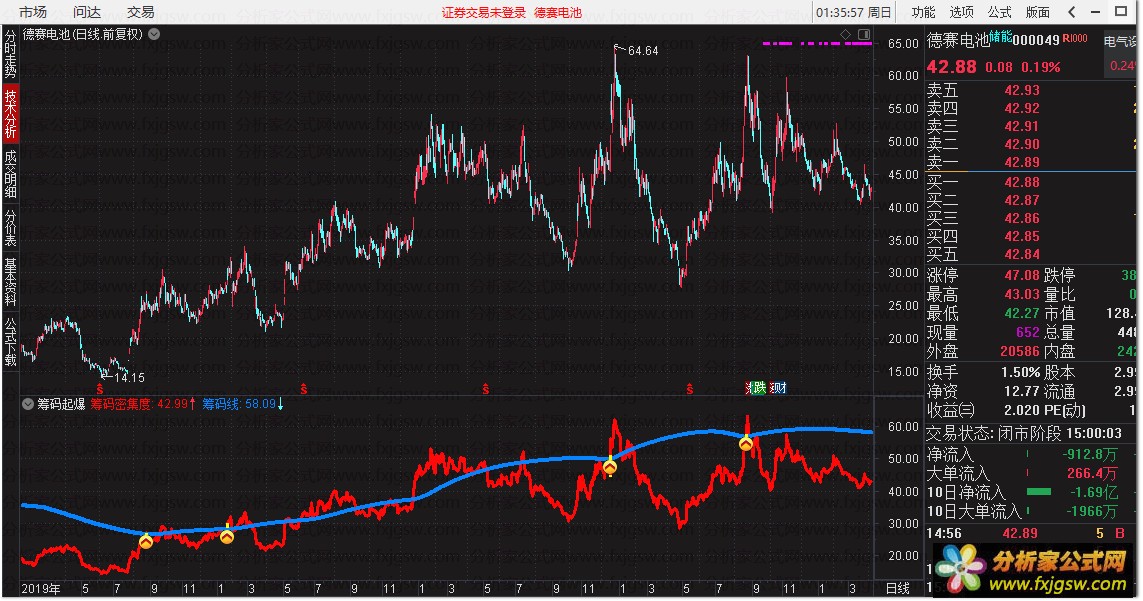Click the second yellow signal marker near month 1

(227, 536)
